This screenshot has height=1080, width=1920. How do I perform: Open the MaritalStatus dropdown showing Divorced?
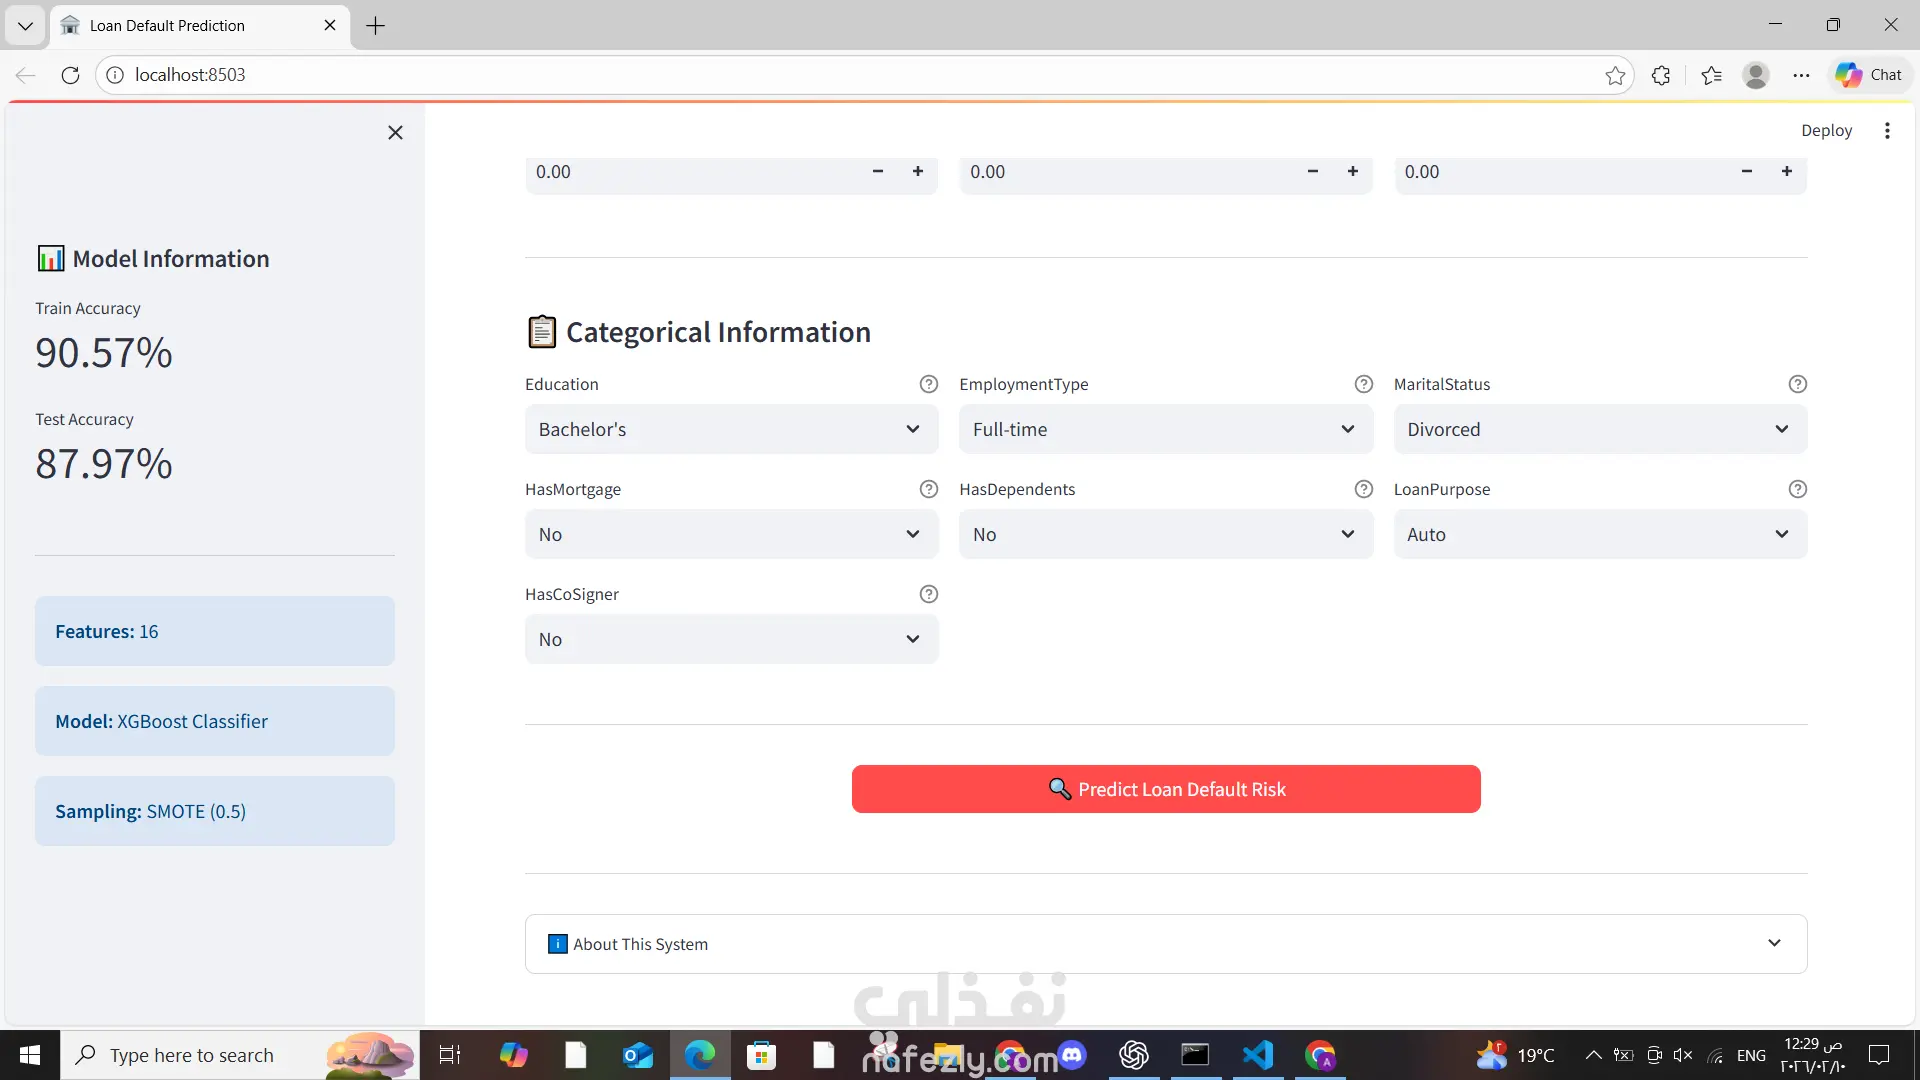1600,429
